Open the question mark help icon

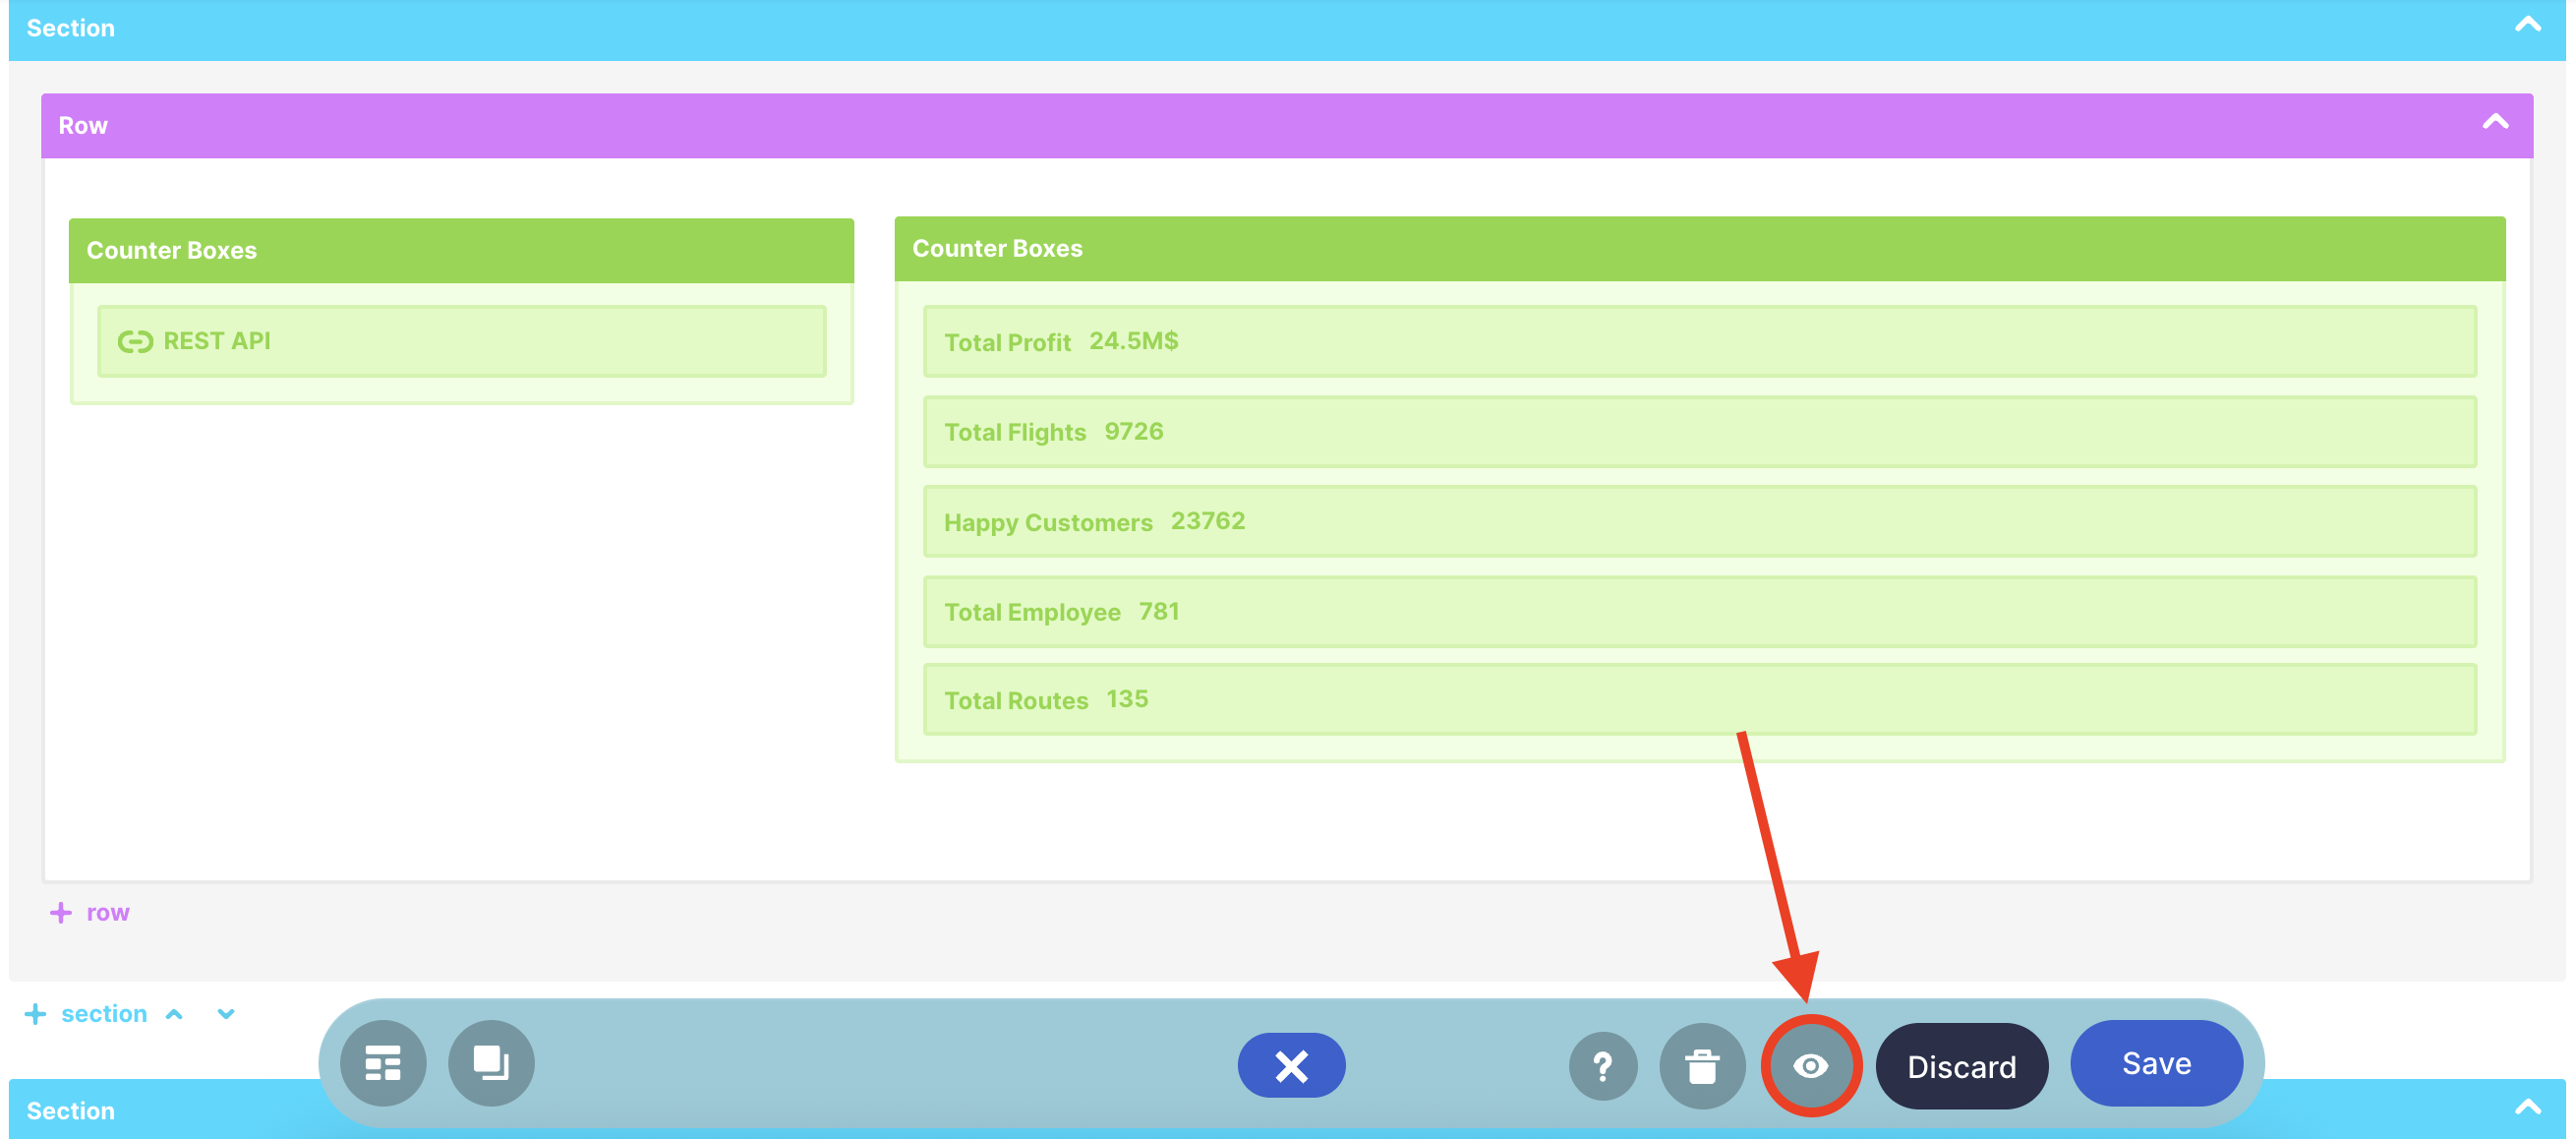1602,1067
